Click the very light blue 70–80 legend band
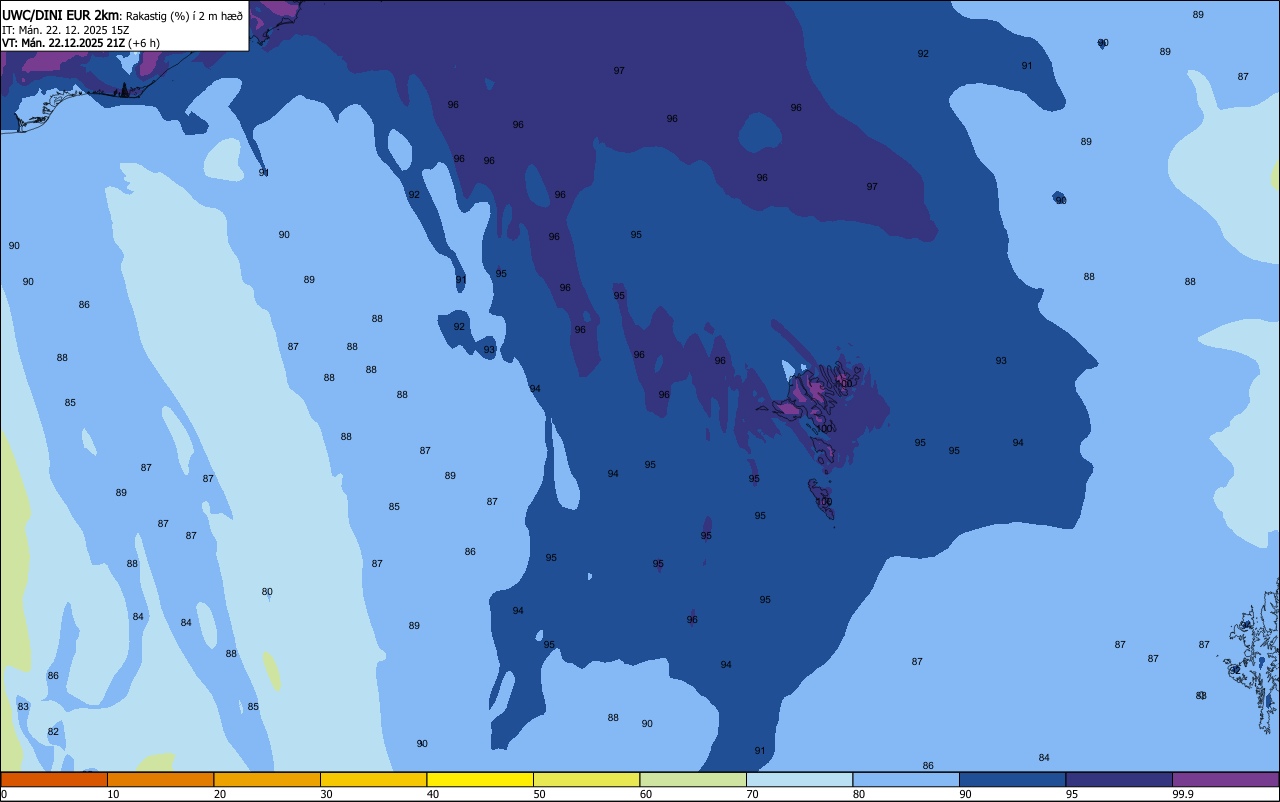This screenshot has height=802, width=1280. coord(799,779)
